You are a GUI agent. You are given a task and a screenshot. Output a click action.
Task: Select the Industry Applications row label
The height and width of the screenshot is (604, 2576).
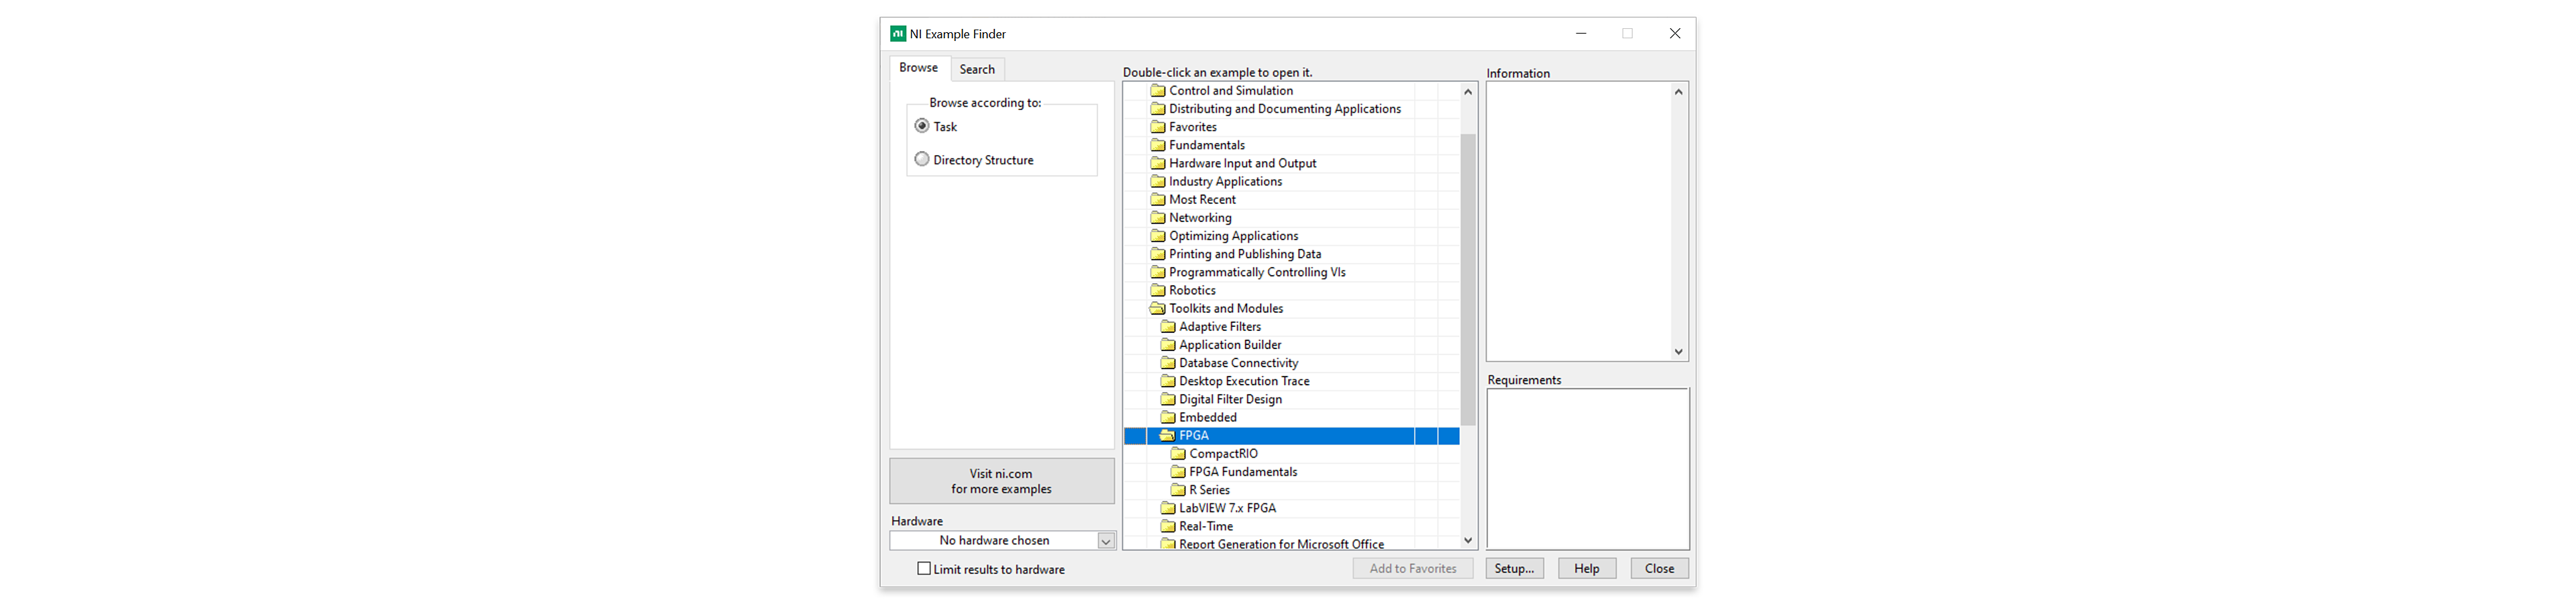pyautogui.click(x=1225, y=182)
